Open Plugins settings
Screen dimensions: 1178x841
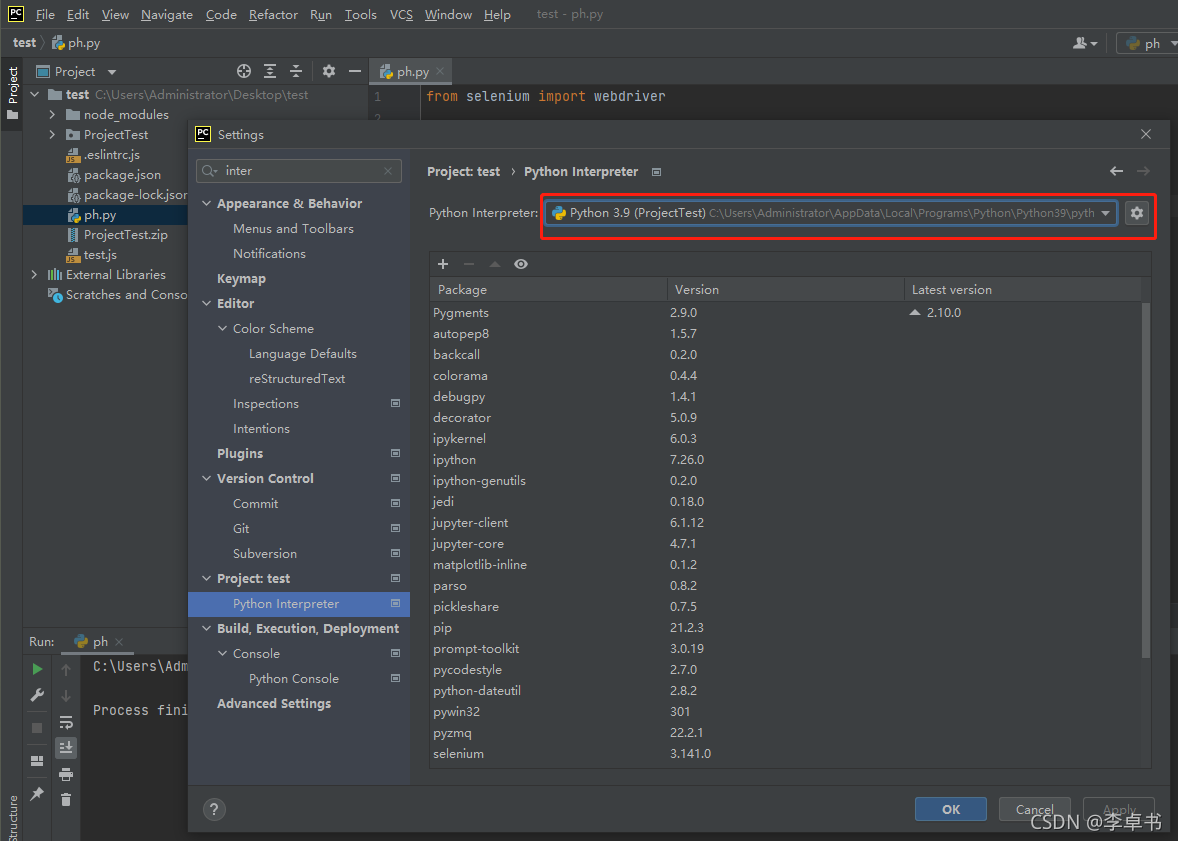(x=240, y=454)
